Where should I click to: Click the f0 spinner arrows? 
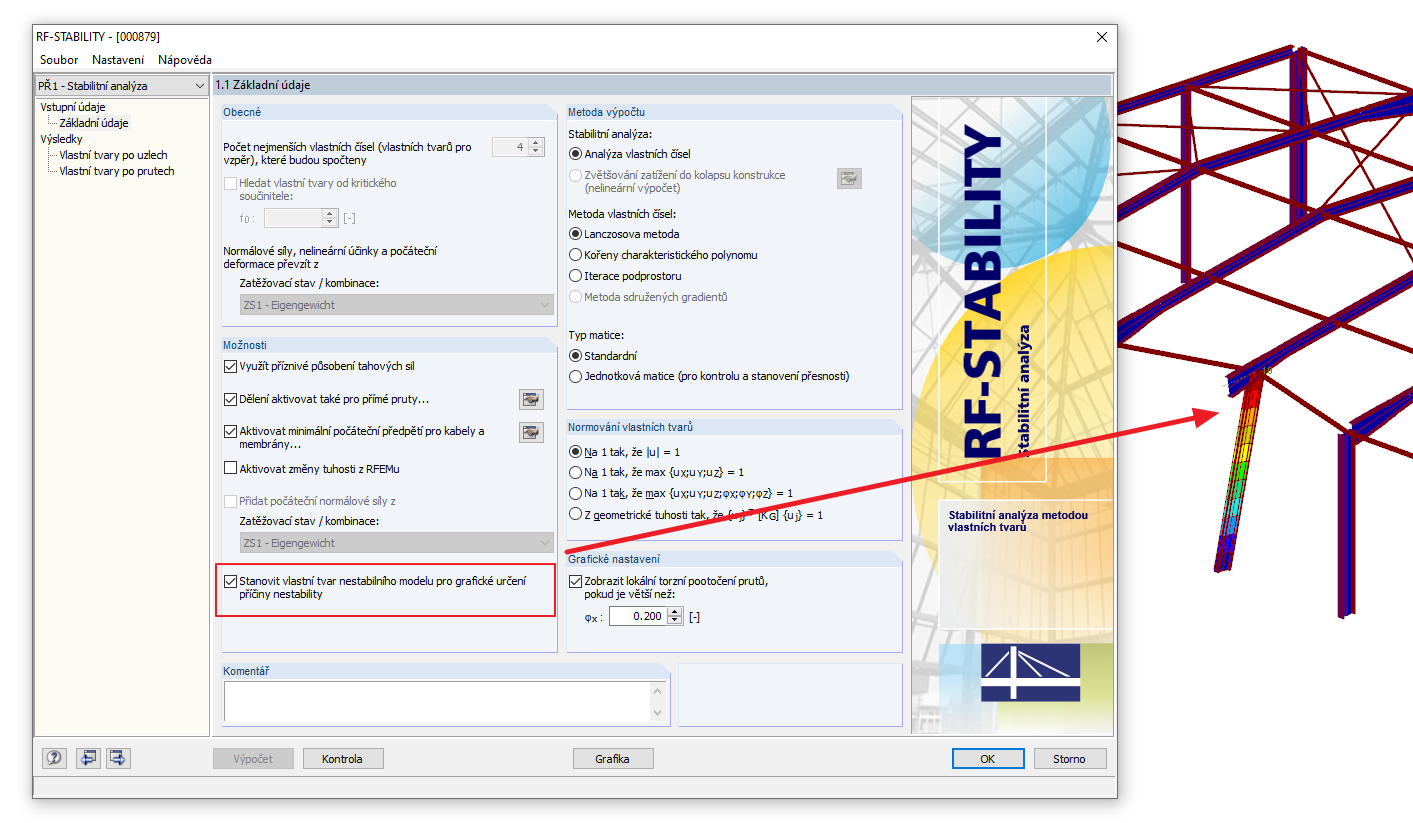click(x=331, y=218)
